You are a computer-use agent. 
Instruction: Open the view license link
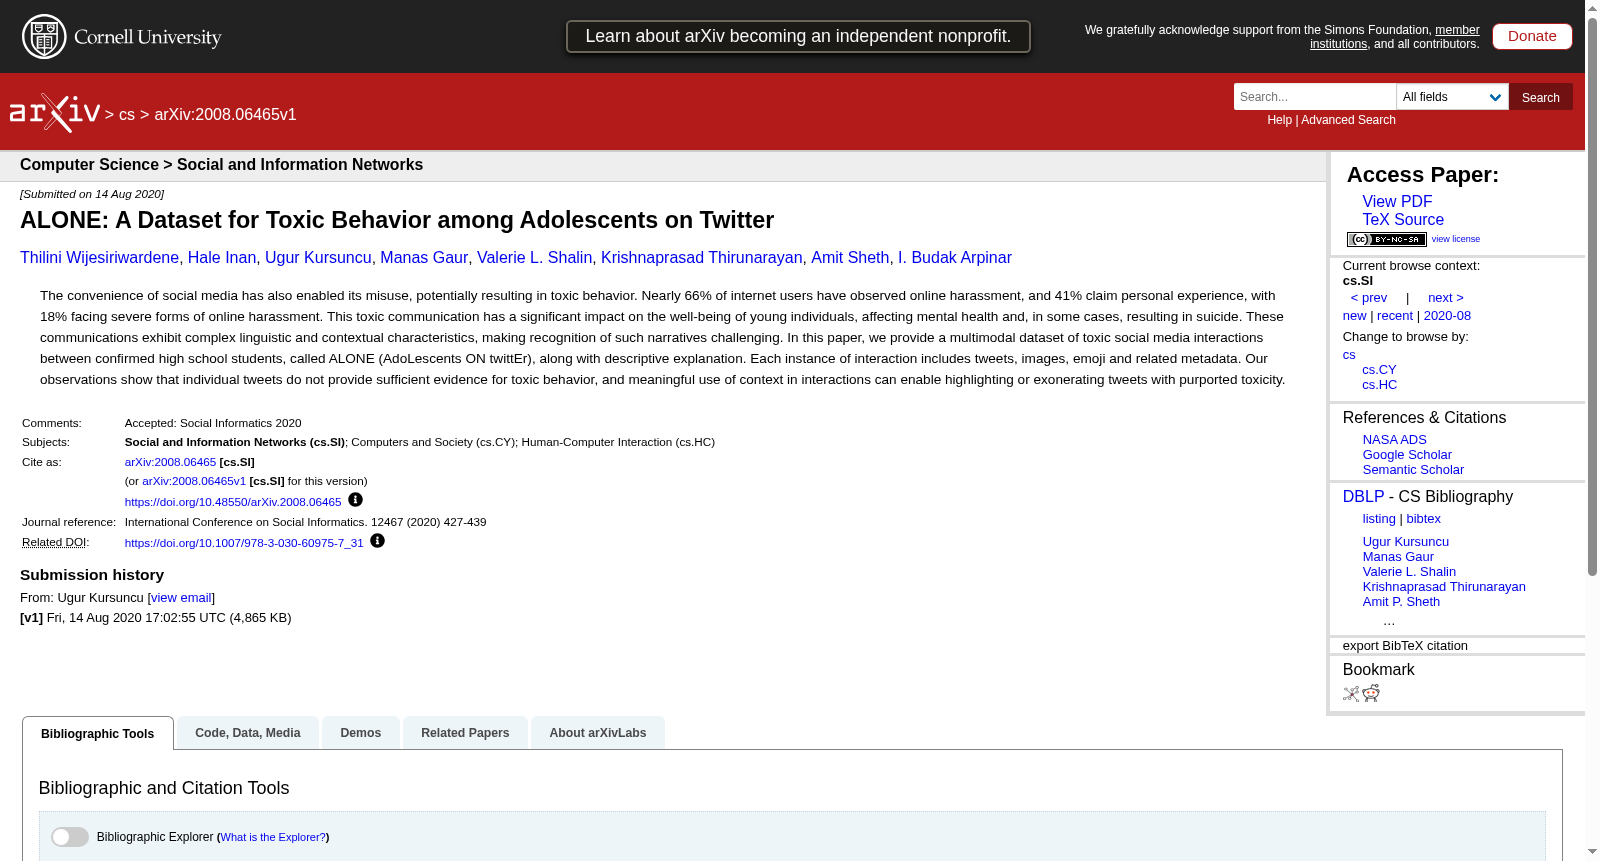[1456, 239]
